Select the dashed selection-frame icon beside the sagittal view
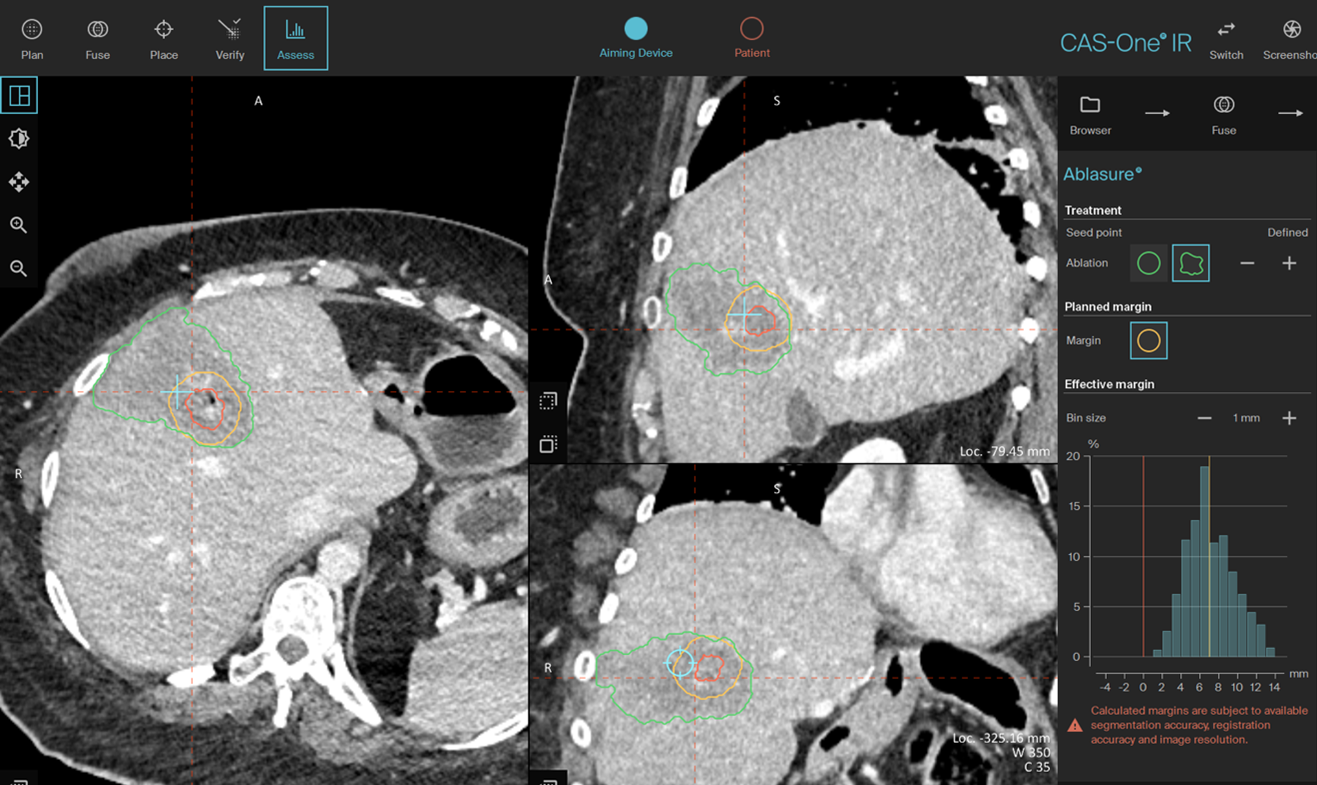Image resolution: width=1317 pixels, height=785 pixels. (547, 400)
